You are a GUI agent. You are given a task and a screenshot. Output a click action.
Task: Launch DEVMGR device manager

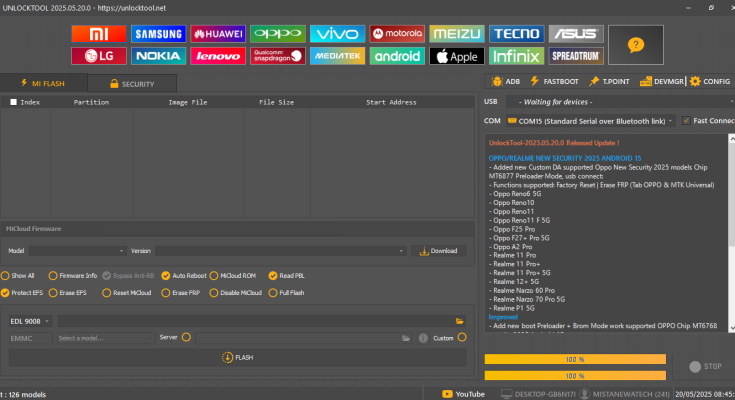(x=661, y=82)
